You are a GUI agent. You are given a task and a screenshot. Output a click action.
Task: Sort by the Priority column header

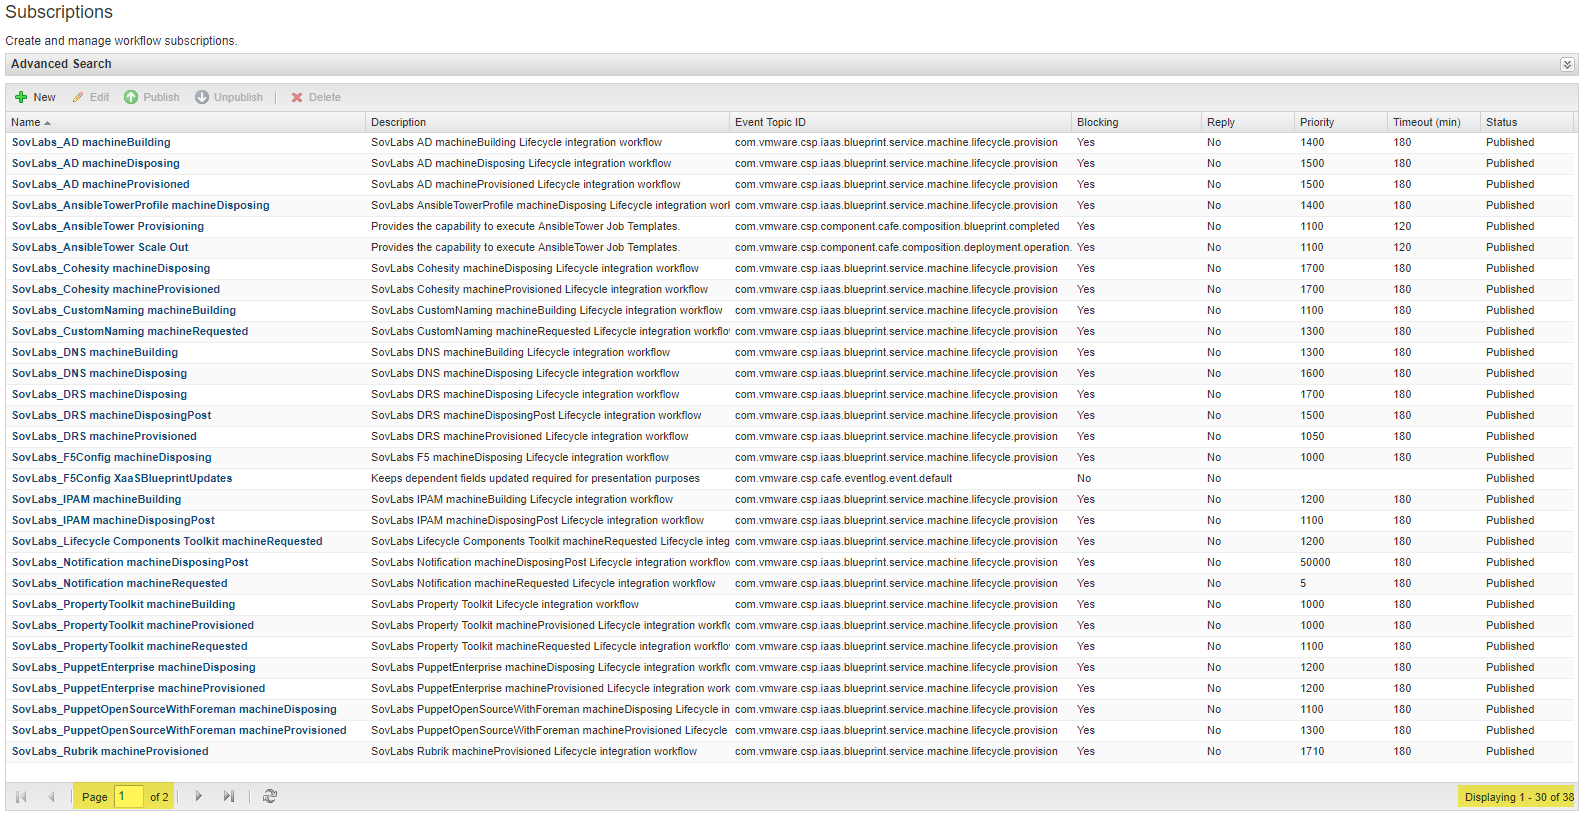click(1317, 122)
